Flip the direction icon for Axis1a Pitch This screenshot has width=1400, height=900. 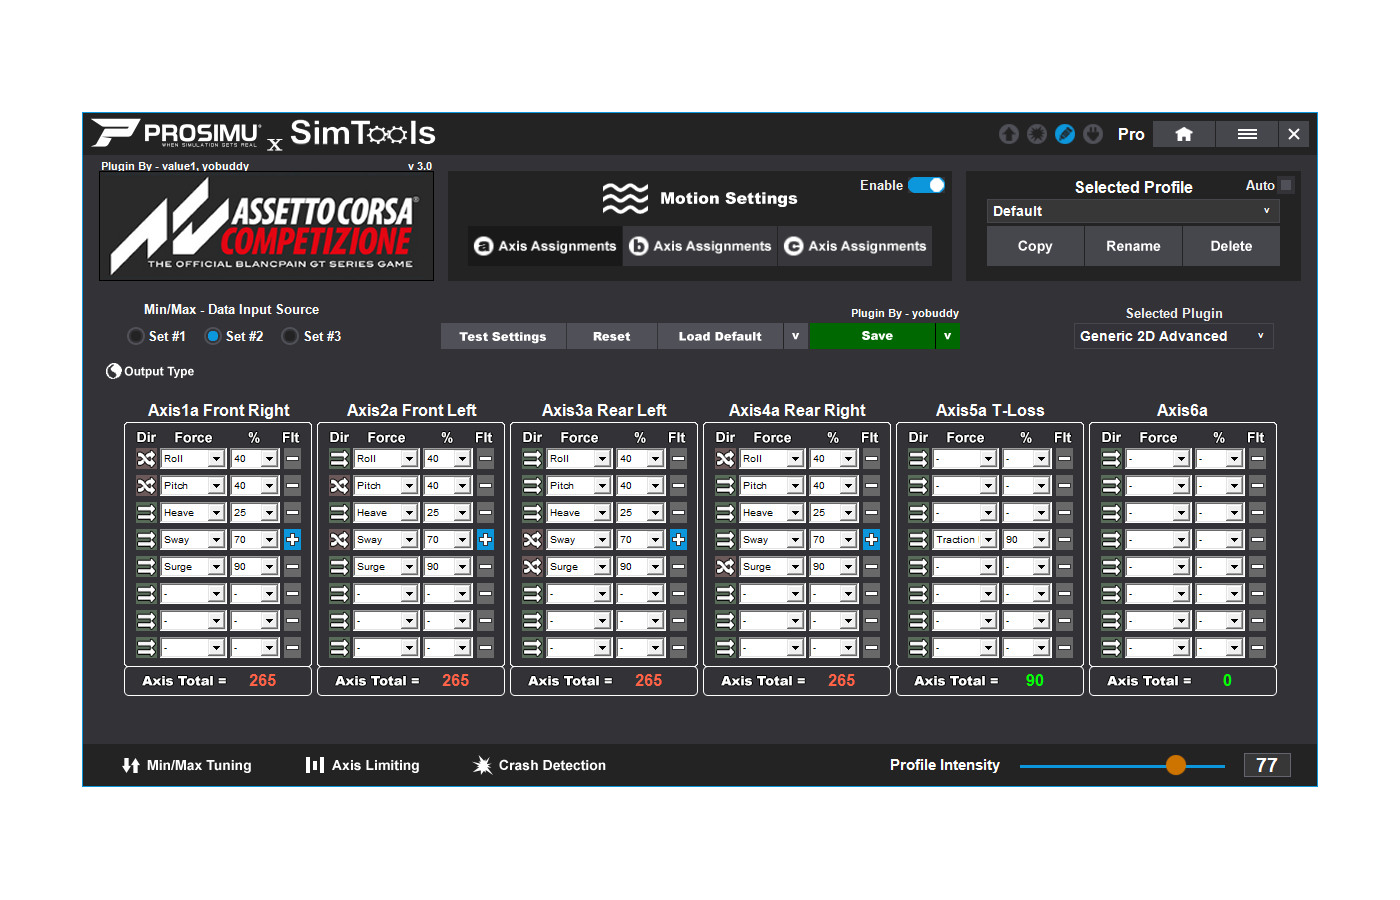[146, 486]
